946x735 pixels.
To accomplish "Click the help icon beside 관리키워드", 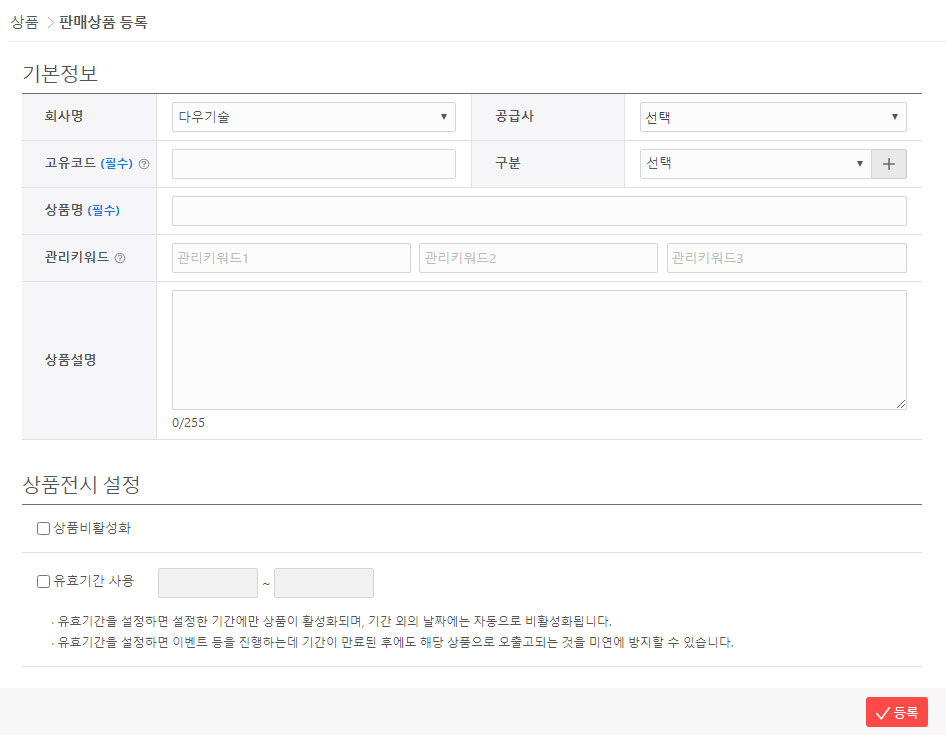I will (121, 258).
